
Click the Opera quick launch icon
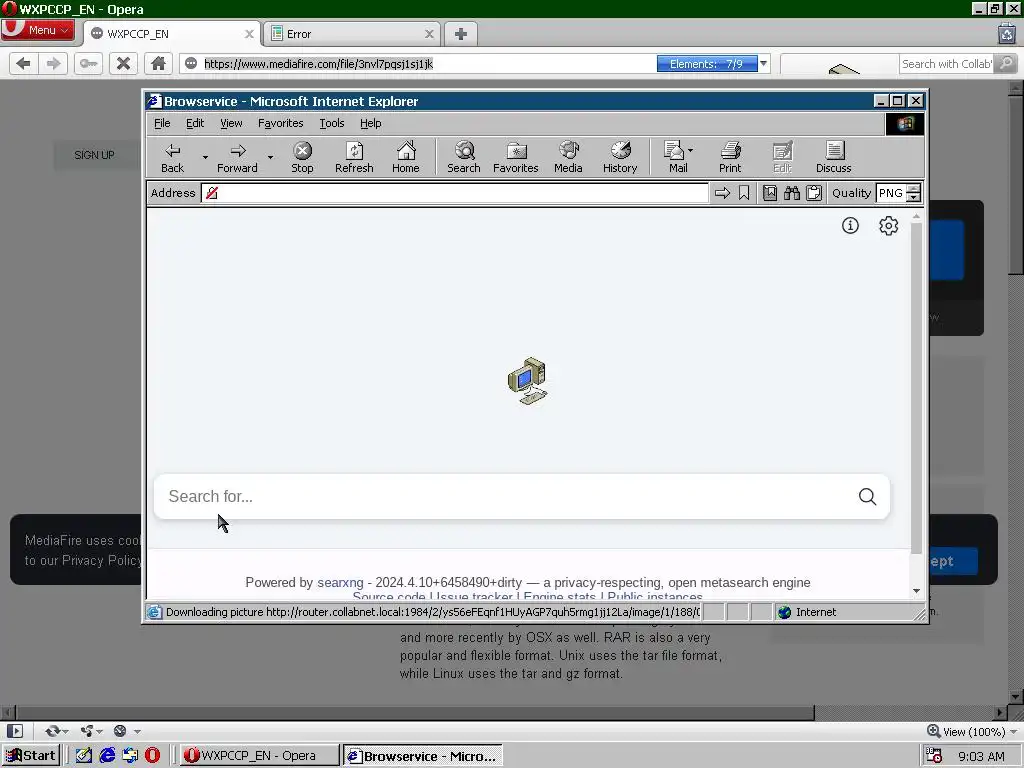(x=152, y=756)
